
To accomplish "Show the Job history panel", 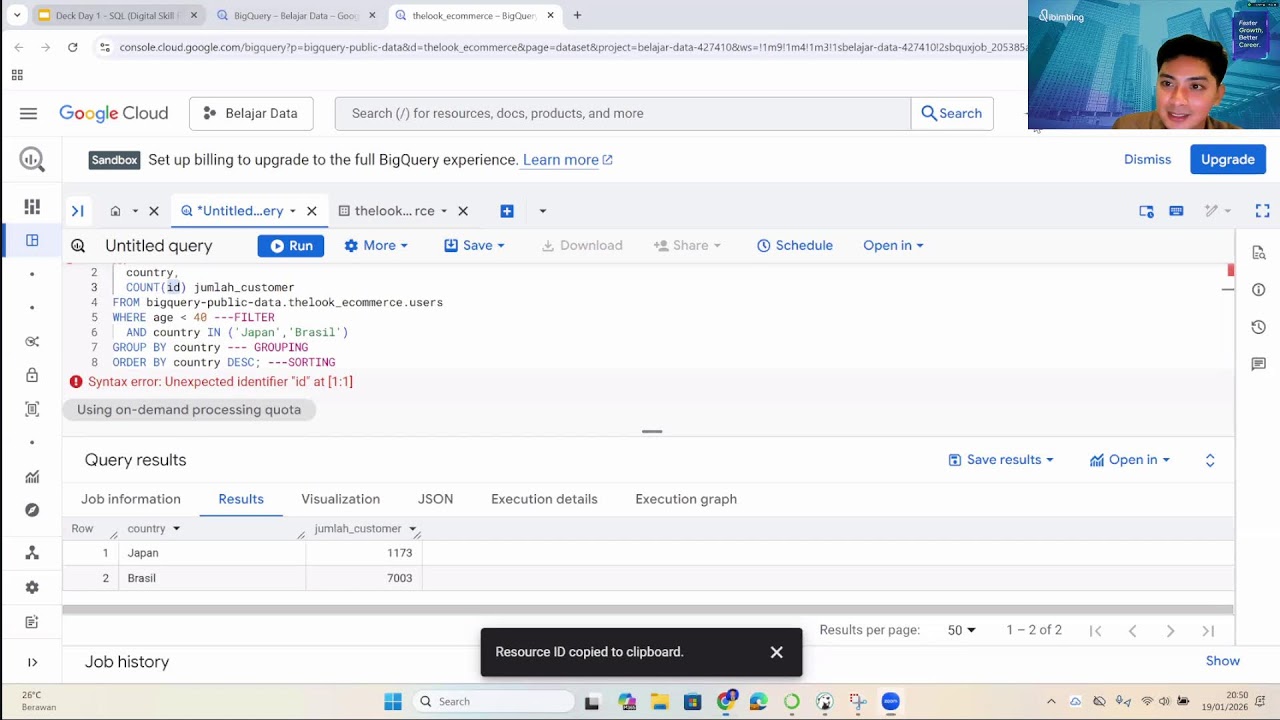I will pyautogui.click(x=1223, y=661).
